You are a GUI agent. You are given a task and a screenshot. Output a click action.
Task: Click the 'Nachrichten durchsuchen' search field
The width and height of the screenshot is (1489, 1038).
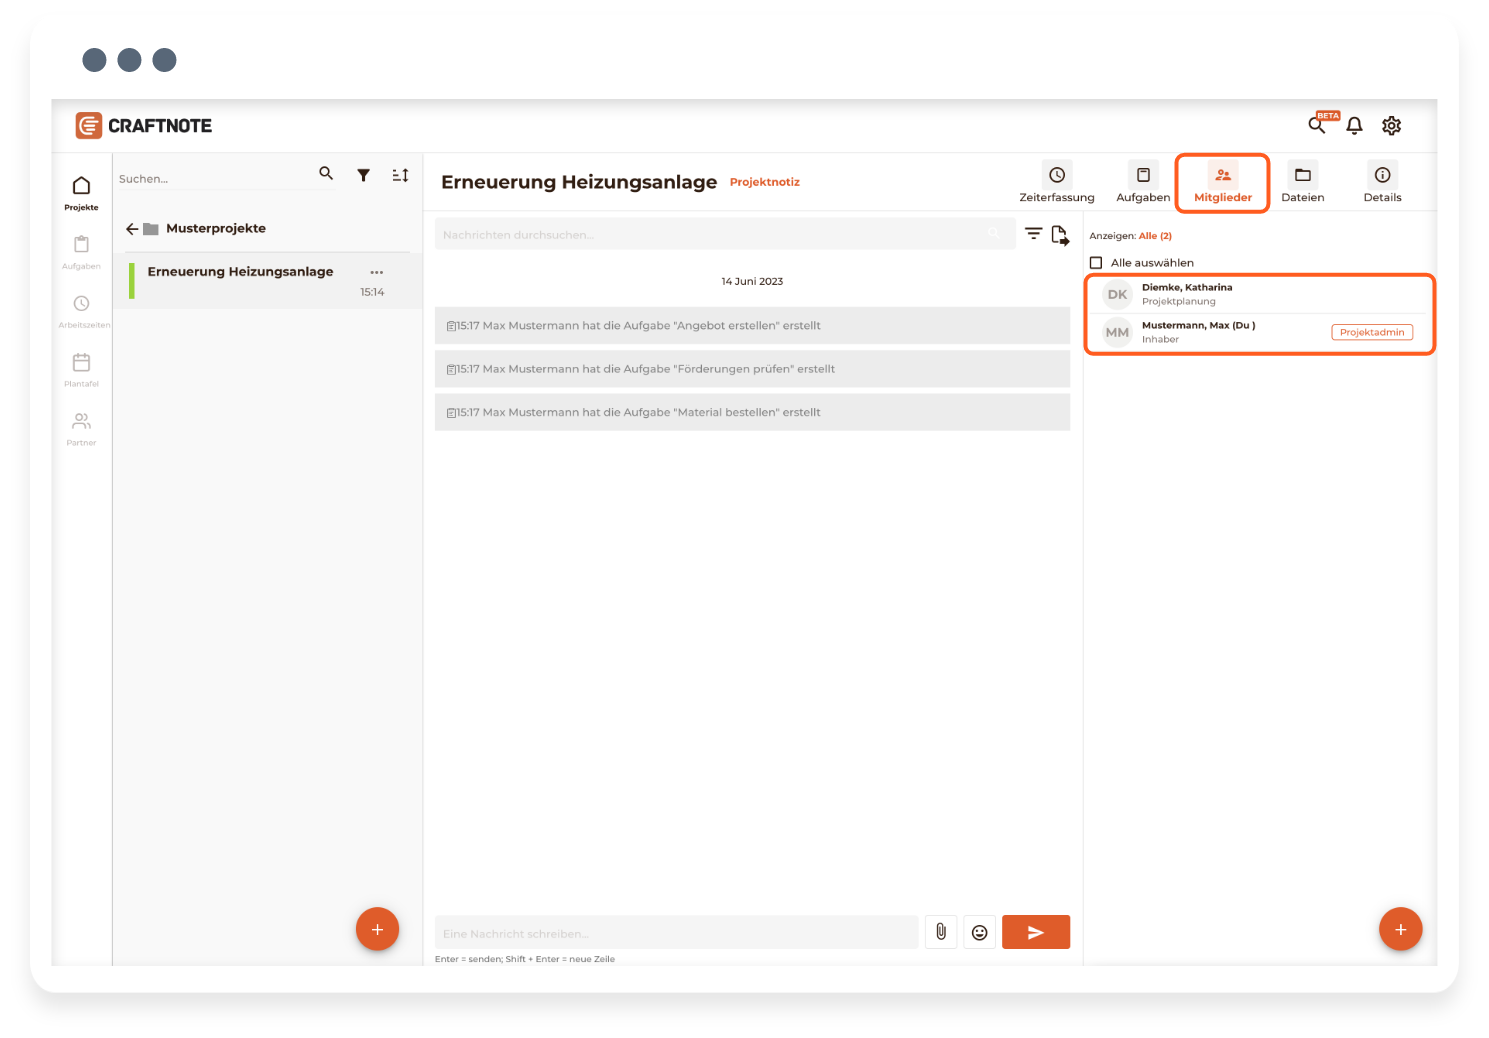tap(710, 235)
